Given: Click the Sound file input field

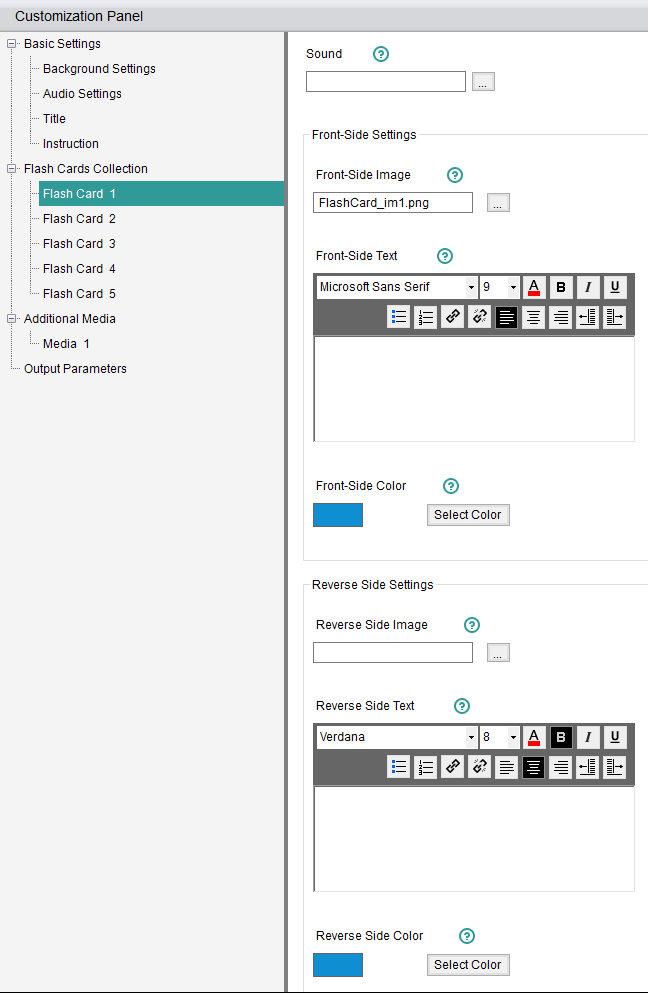Looking at the screenshot, I should click(385, 82).
